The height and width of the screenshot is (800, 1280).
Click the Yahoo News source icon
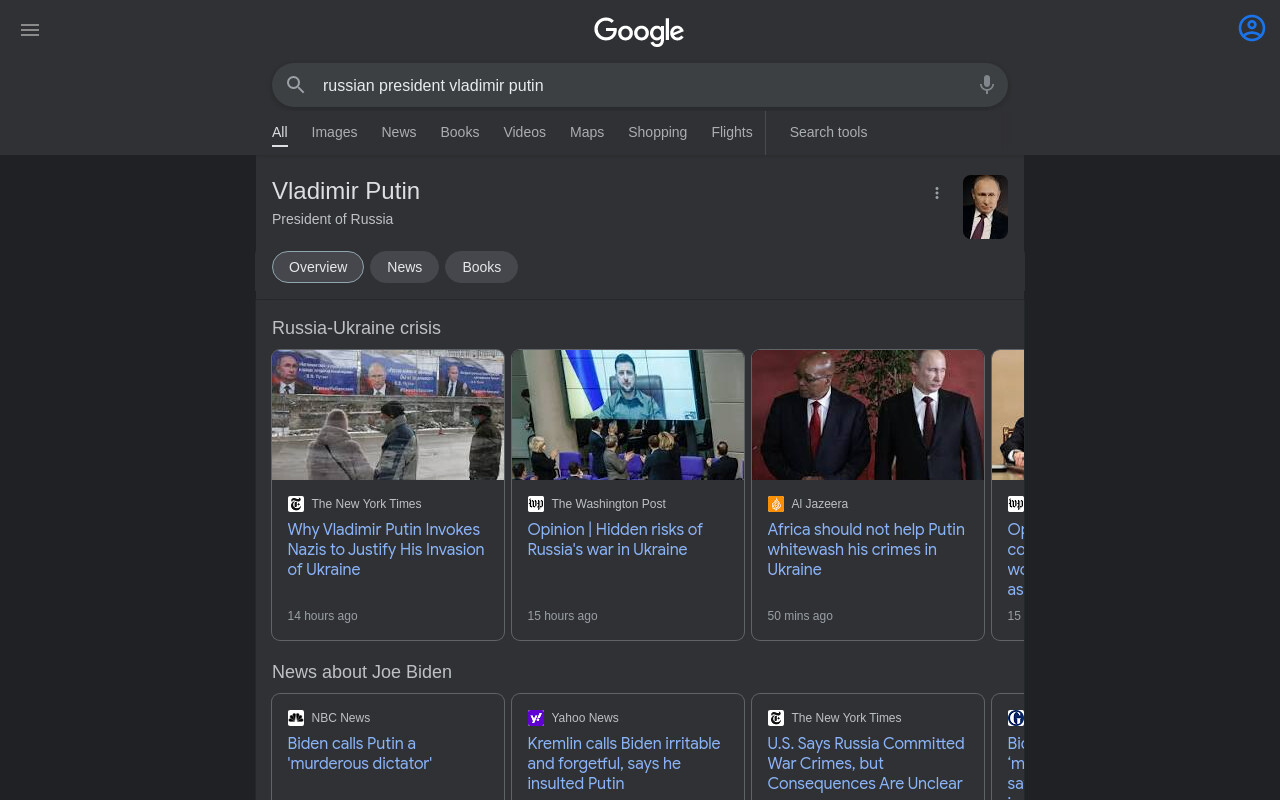coord(536,718)
